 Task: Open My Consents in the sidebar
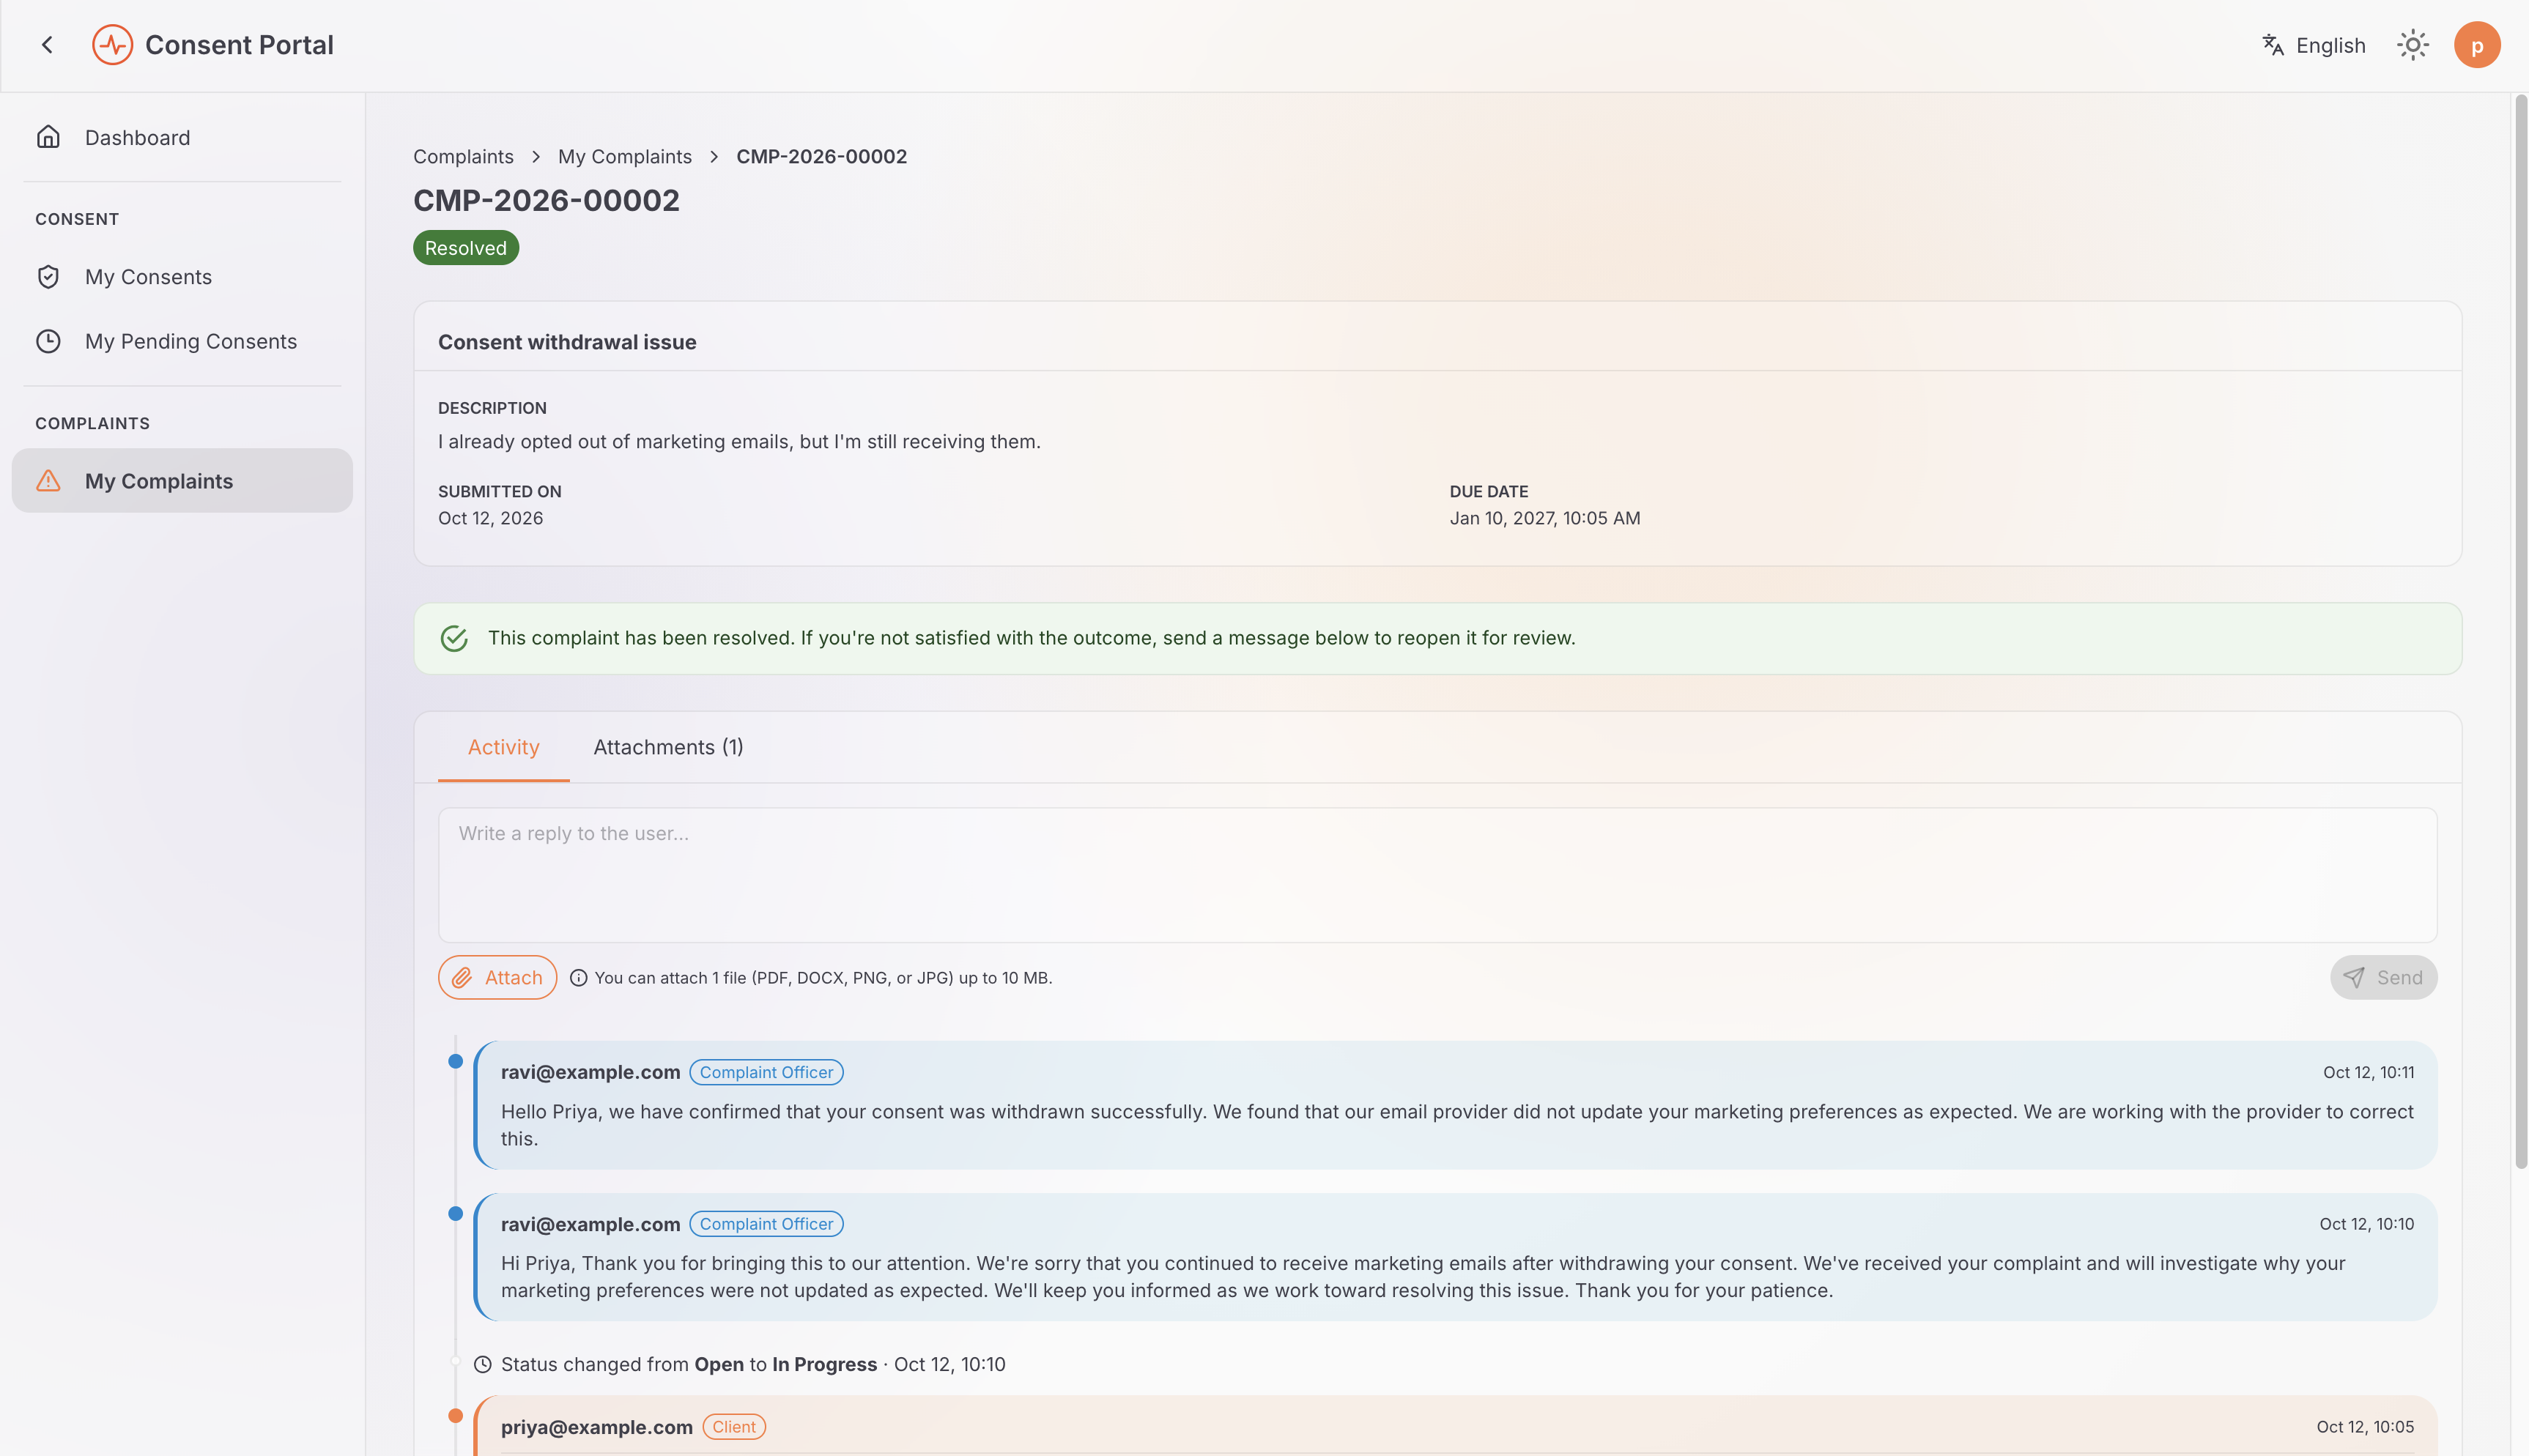pyautogui.click(x=182, y=277)
